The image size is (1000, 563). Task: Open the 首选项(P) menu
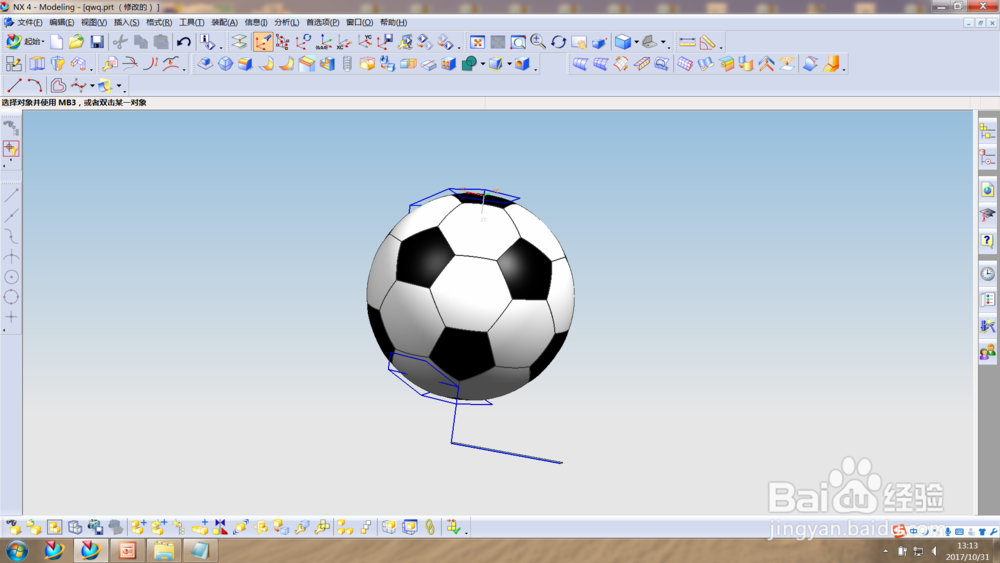(x=323, y=22)
